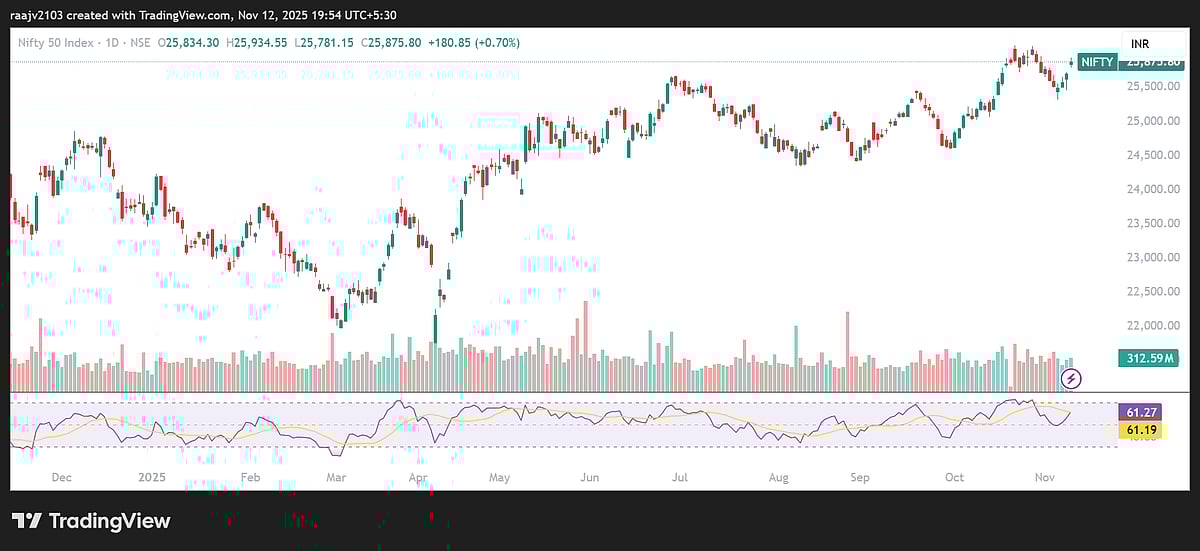Open the INR currency selector
This screenshot has height=551, width=1200.
pyautogui.click(x=1141, y=44)
